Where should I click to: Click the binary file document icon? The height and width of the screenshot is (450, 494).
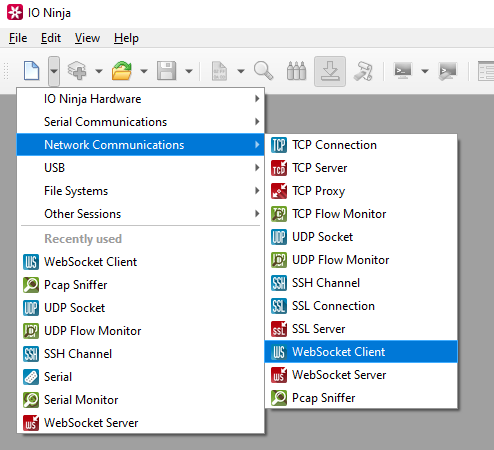(219, 71)
